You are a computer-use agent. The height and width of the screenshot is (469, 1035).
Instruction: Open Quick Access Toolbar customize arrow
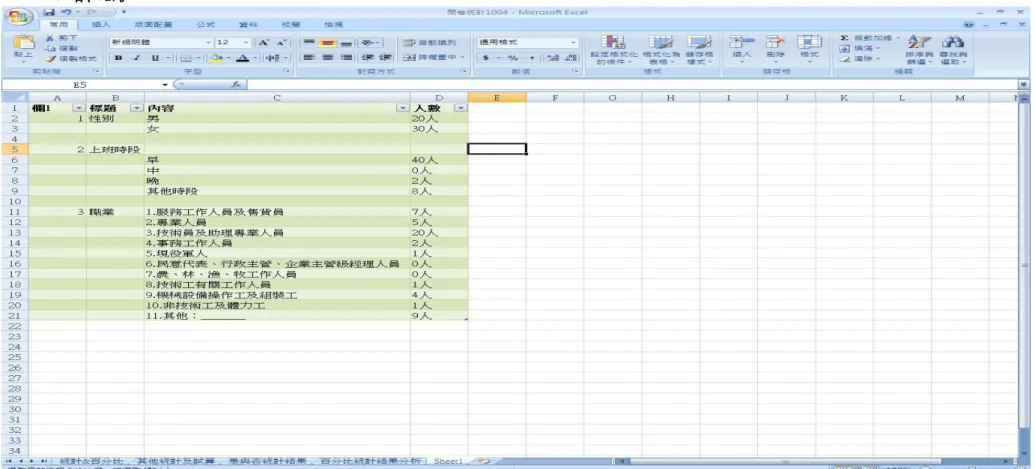[x=123, y=12]
